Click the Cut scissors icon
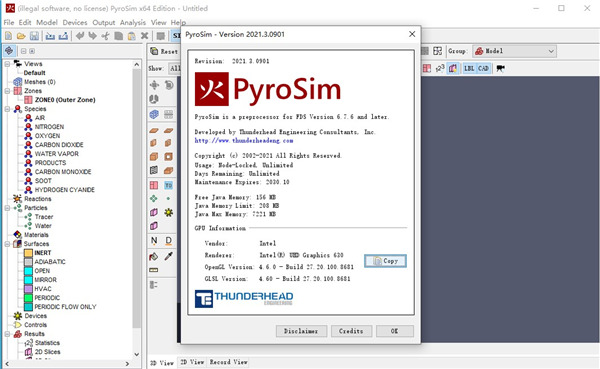 tap(105, 36)
